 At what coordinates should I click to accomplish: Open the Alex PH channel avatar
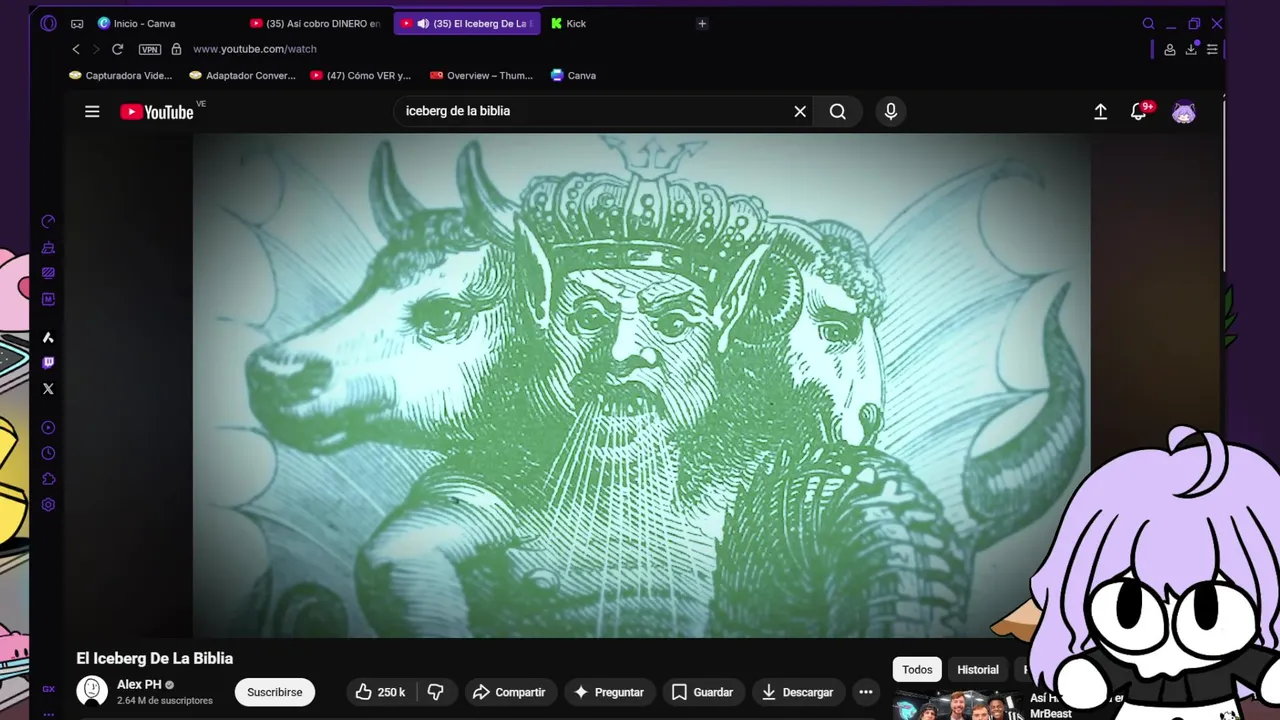coord(92,691)
